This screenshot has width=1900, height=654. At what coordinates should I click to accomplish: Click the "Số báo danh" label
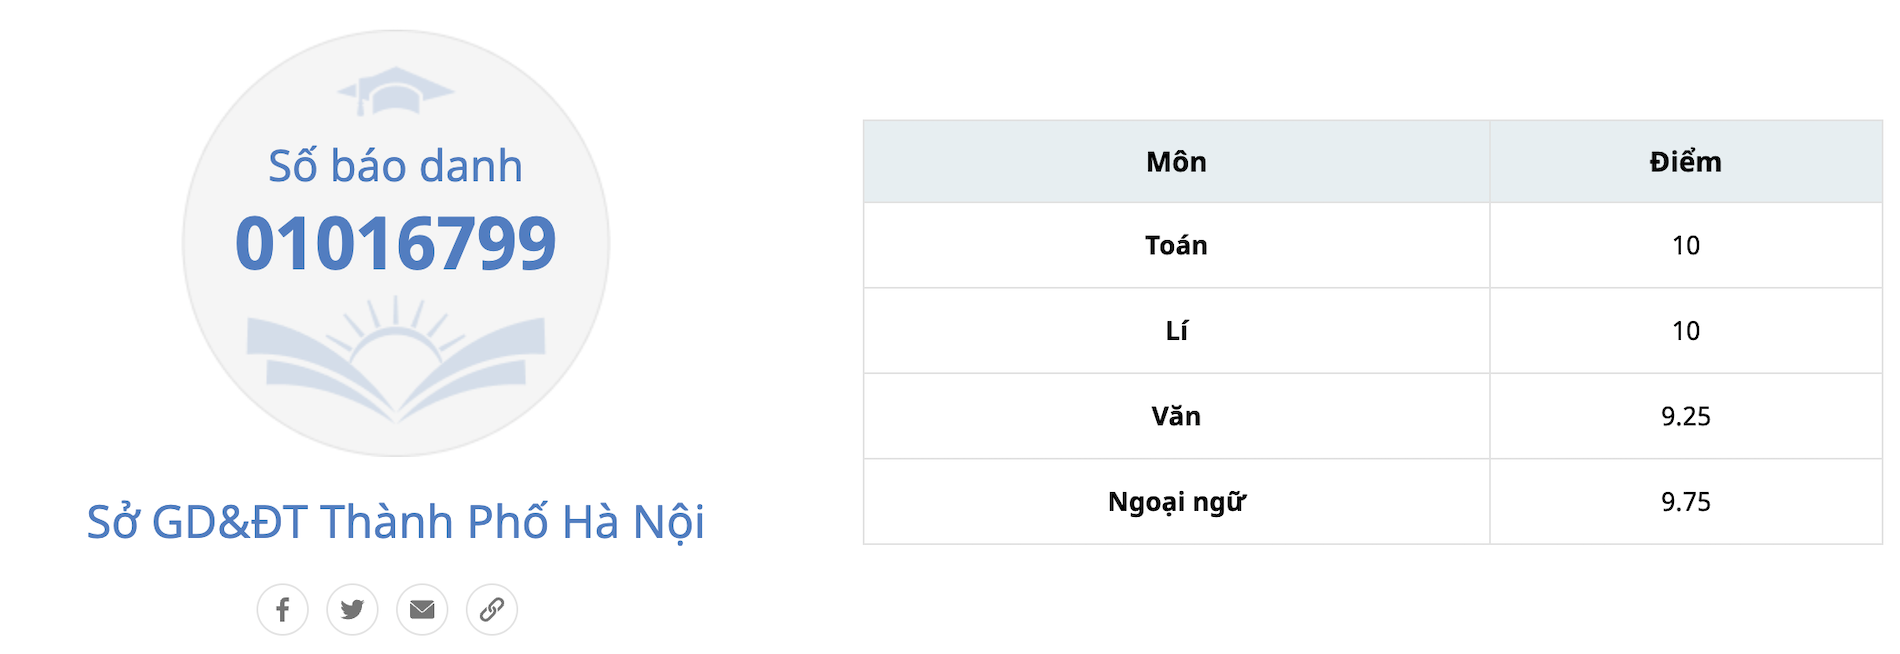tap(395, 166)
